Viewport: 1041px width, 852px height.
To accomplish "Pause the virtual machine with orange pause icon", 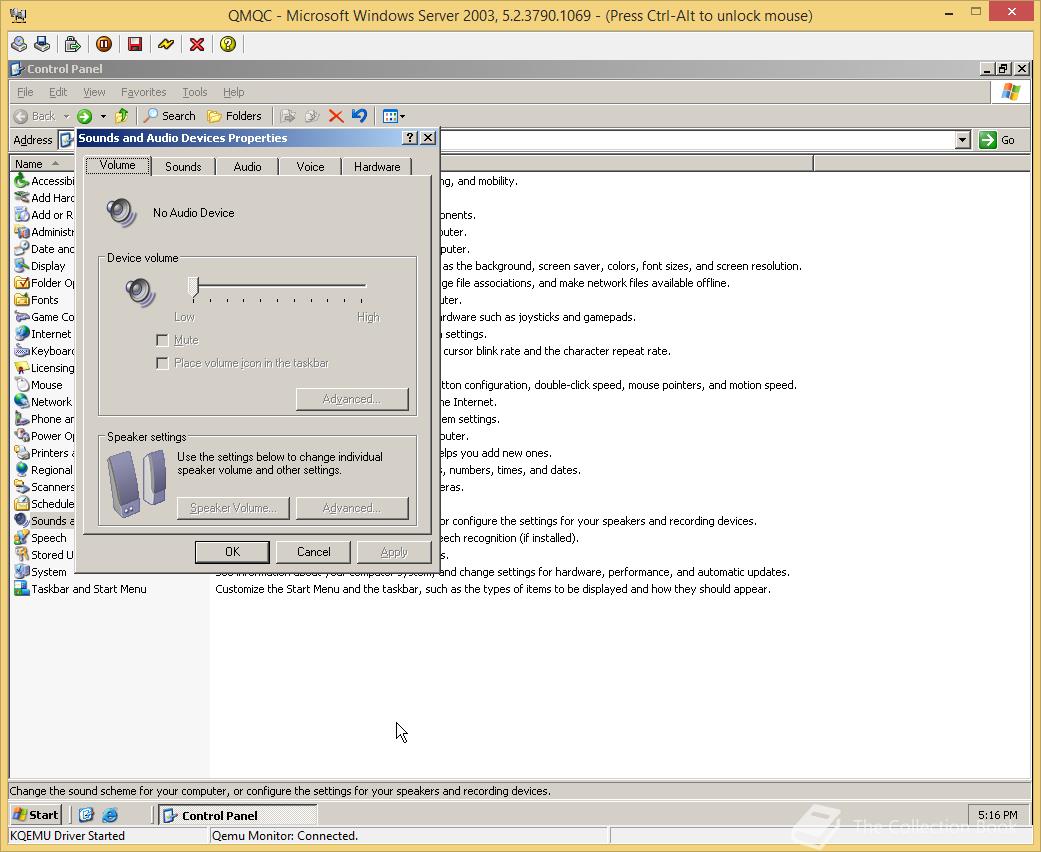I will coord(104,44).
